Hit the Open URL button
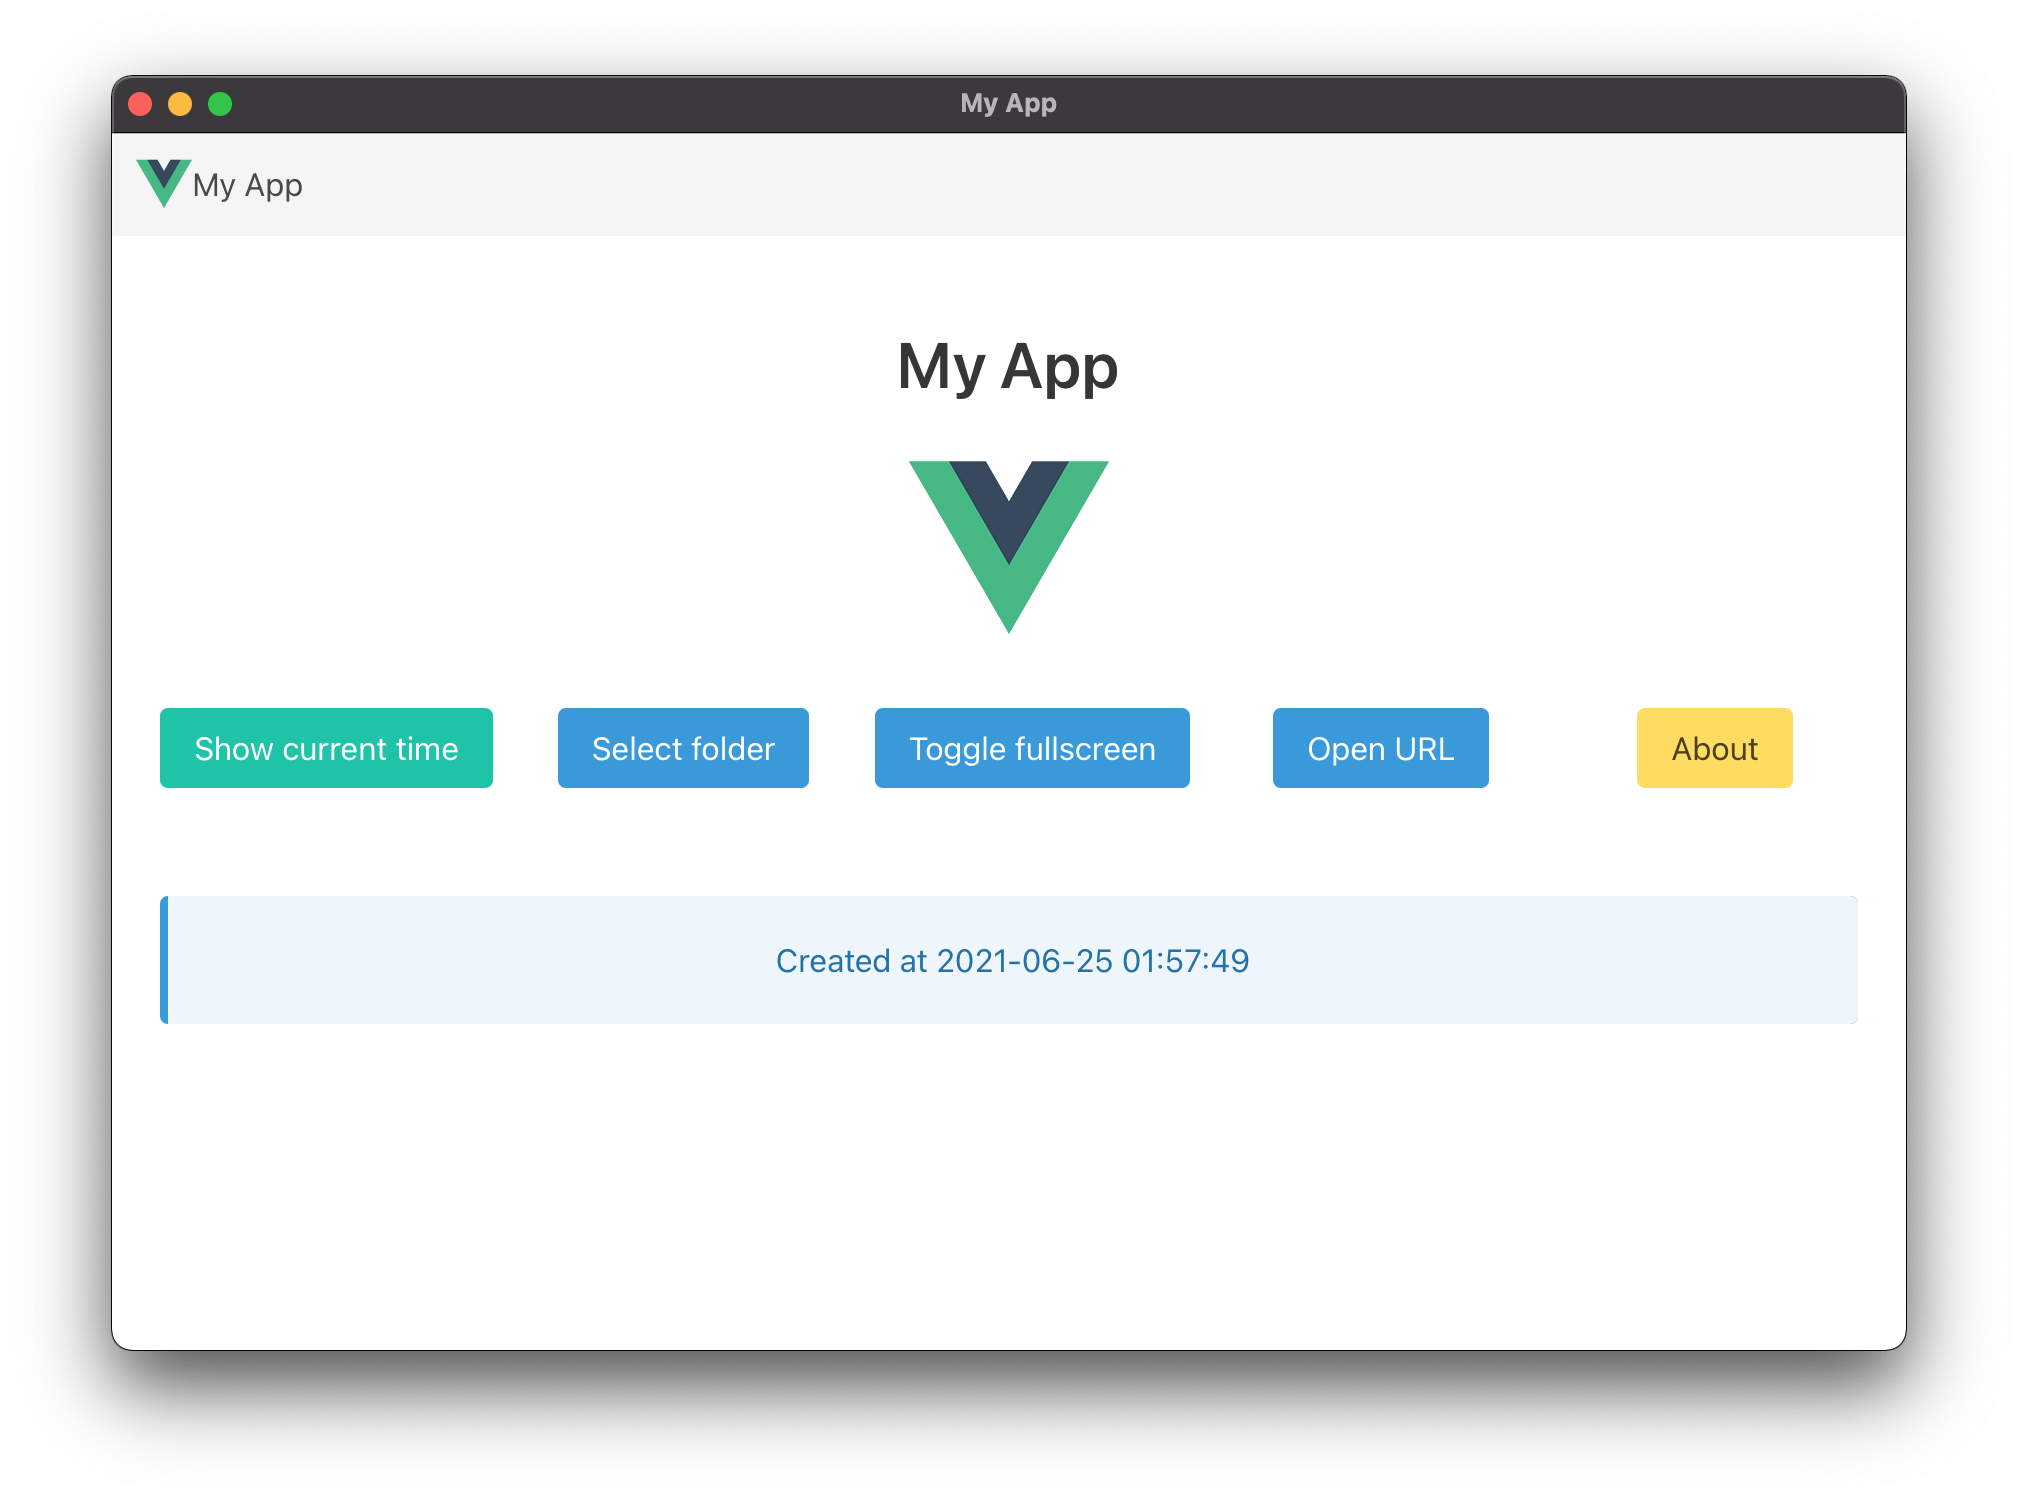This screenshot has width=2018, height=1498. (x=1380, y=748)
